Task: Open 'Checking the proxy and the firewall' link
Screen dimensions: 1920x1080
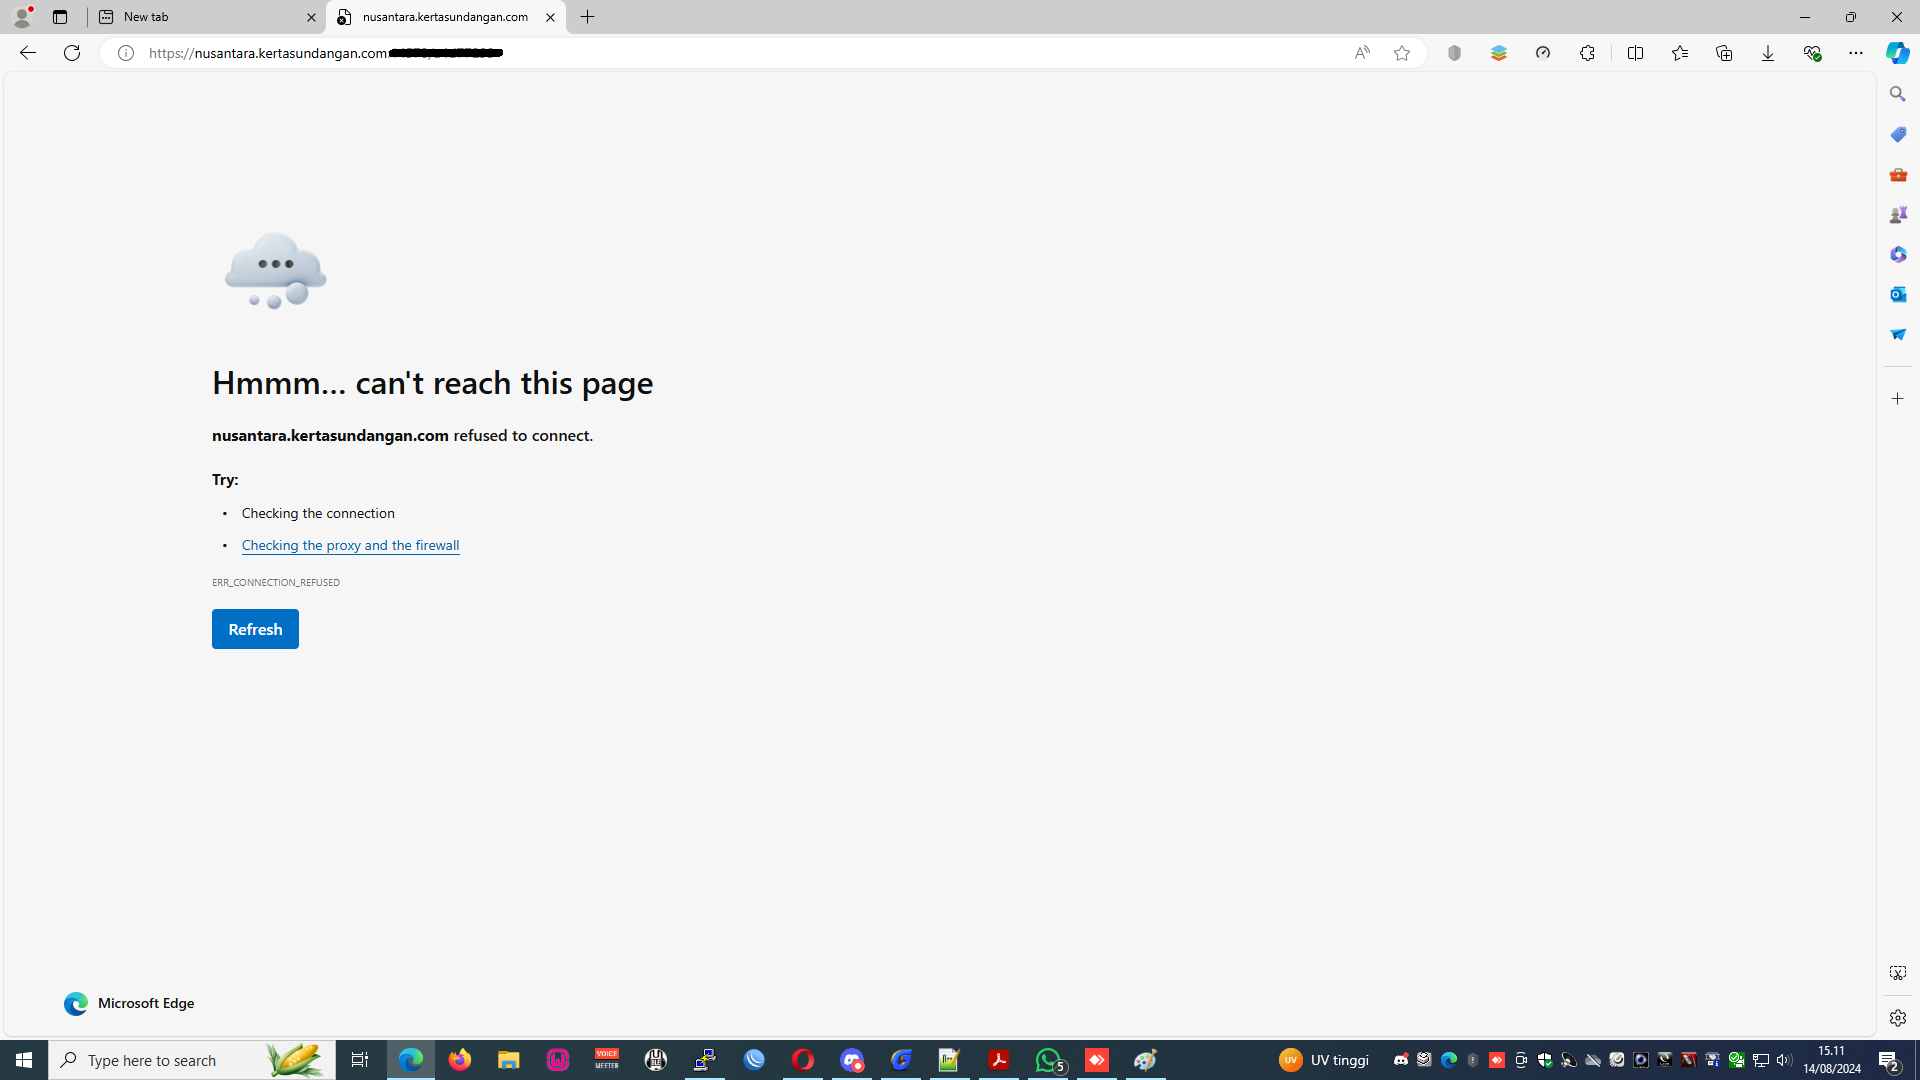Action: (x=350, y=545)
